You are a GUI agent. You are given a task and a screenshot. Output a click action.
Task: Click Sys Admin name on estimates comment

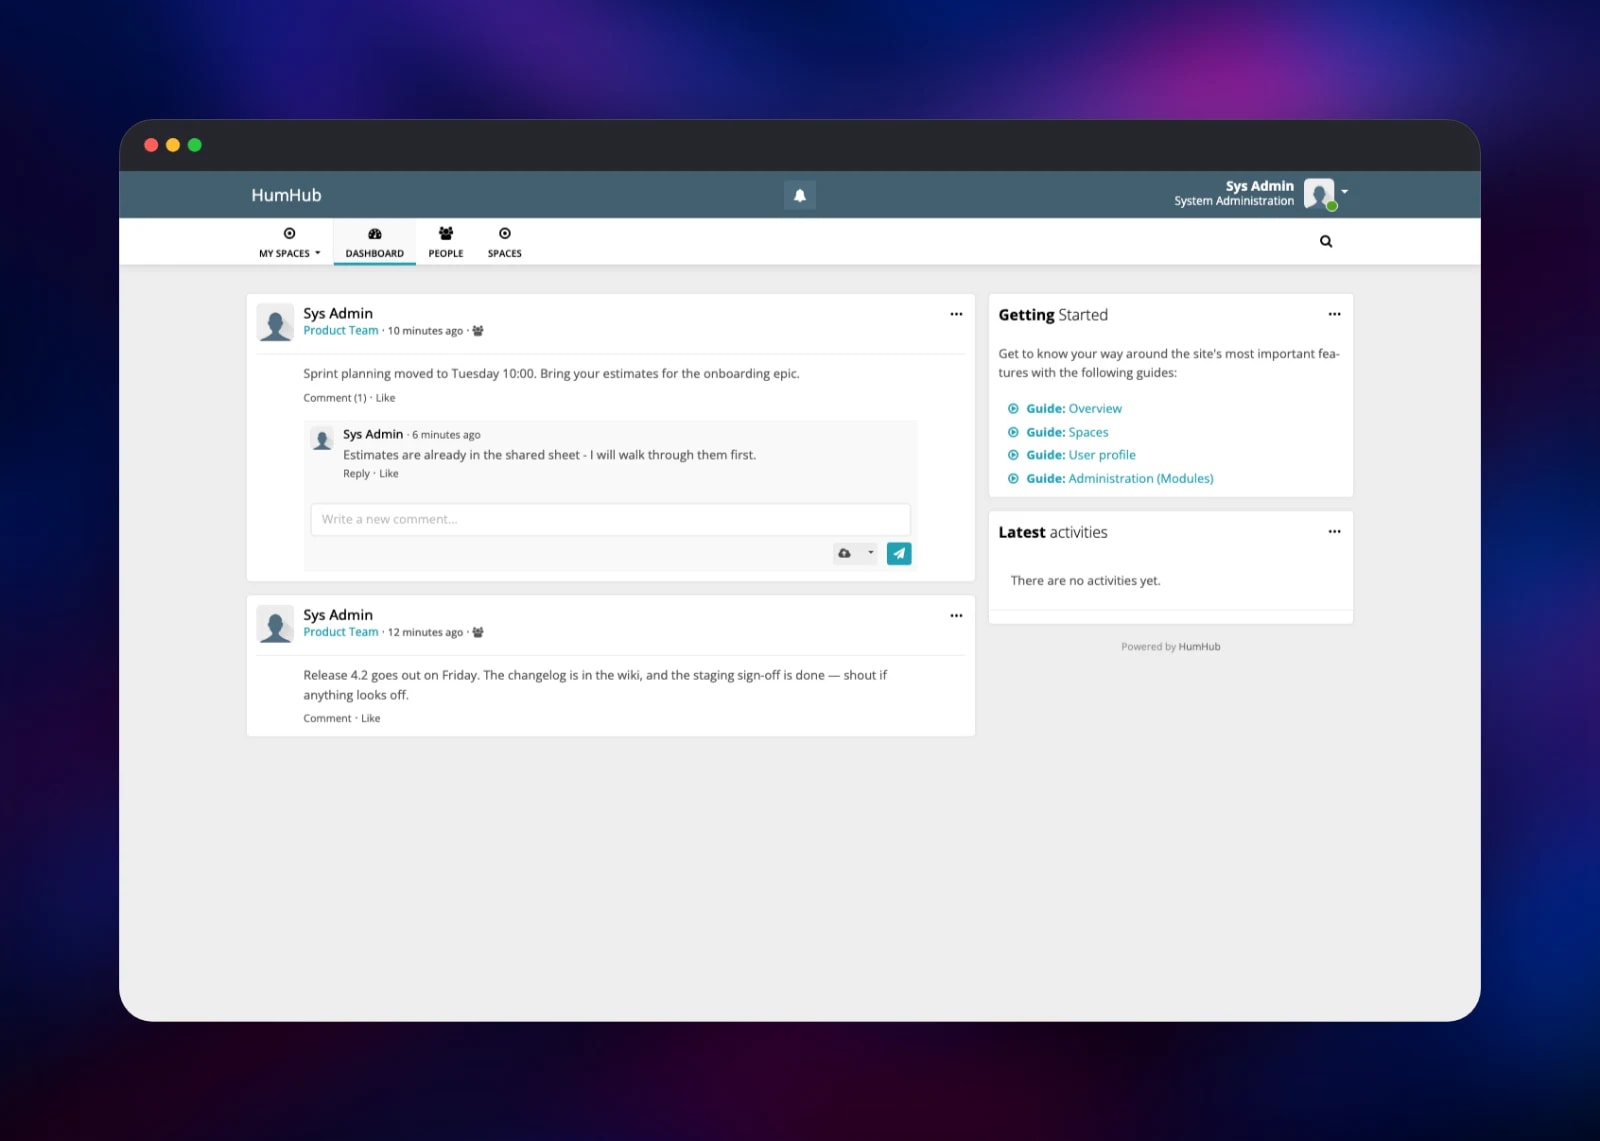pos(373,434)
